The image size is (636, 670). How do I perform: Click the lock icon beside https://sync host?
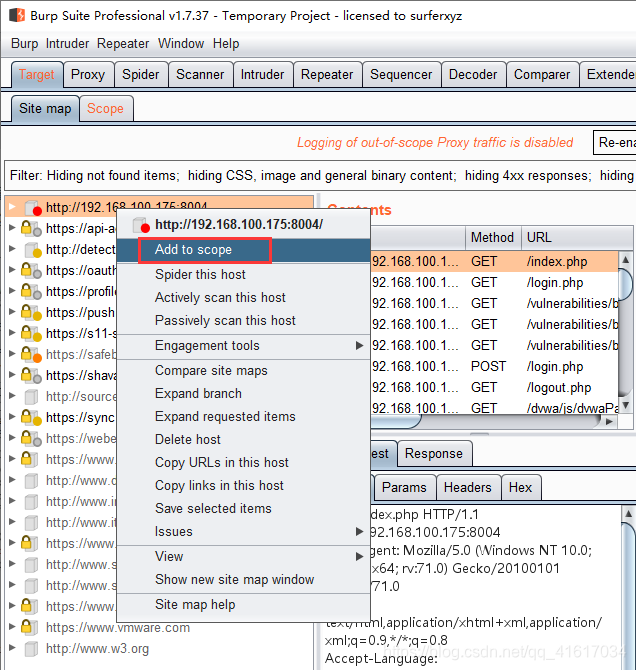31,417
